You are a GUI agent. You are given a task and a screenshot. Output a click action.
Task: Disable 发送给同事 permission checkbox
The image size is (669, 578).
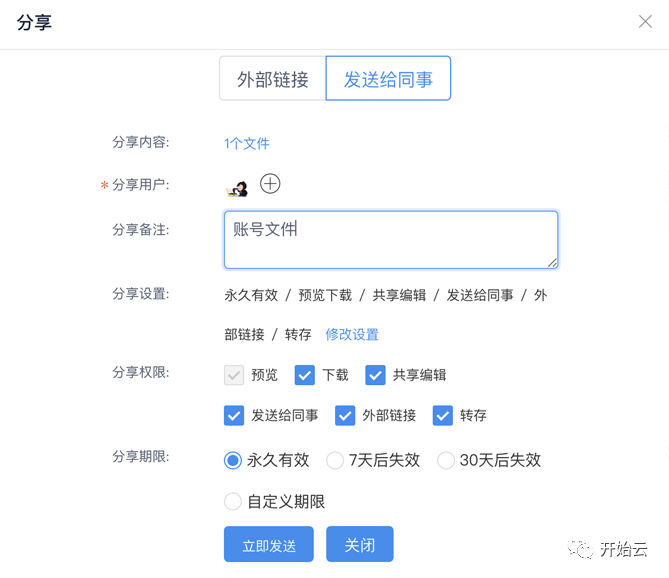click(234, 415)
